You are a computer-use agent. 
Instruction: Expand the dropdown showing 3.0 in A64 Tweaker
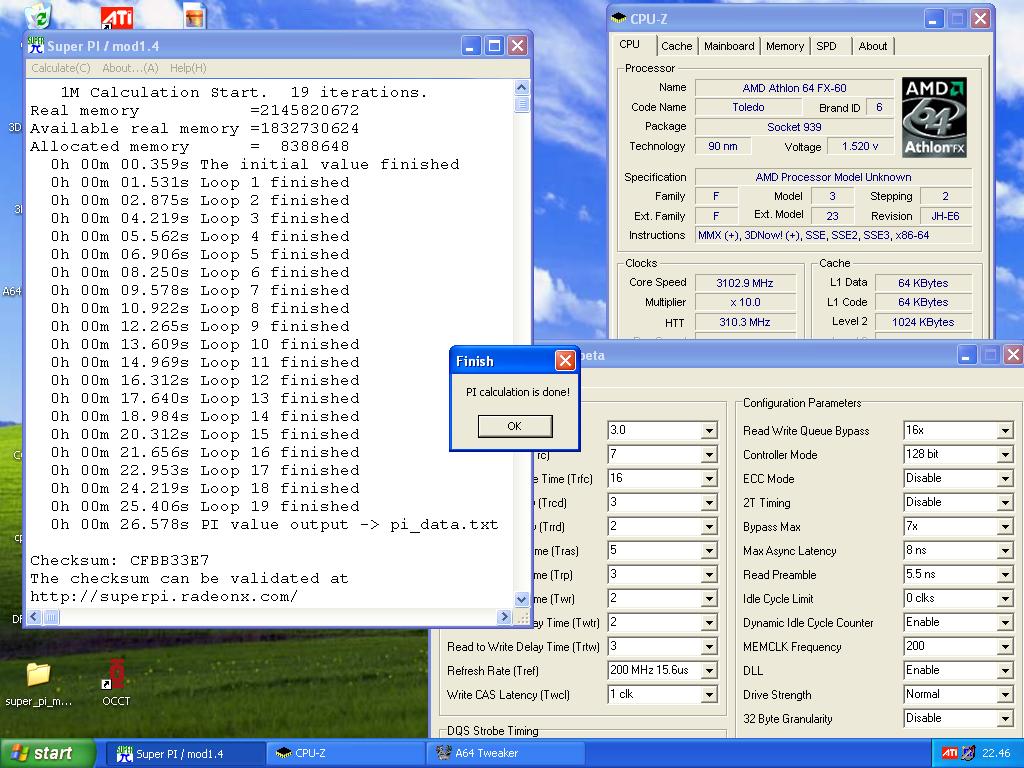pyautogui.click(x=709, y=431)
